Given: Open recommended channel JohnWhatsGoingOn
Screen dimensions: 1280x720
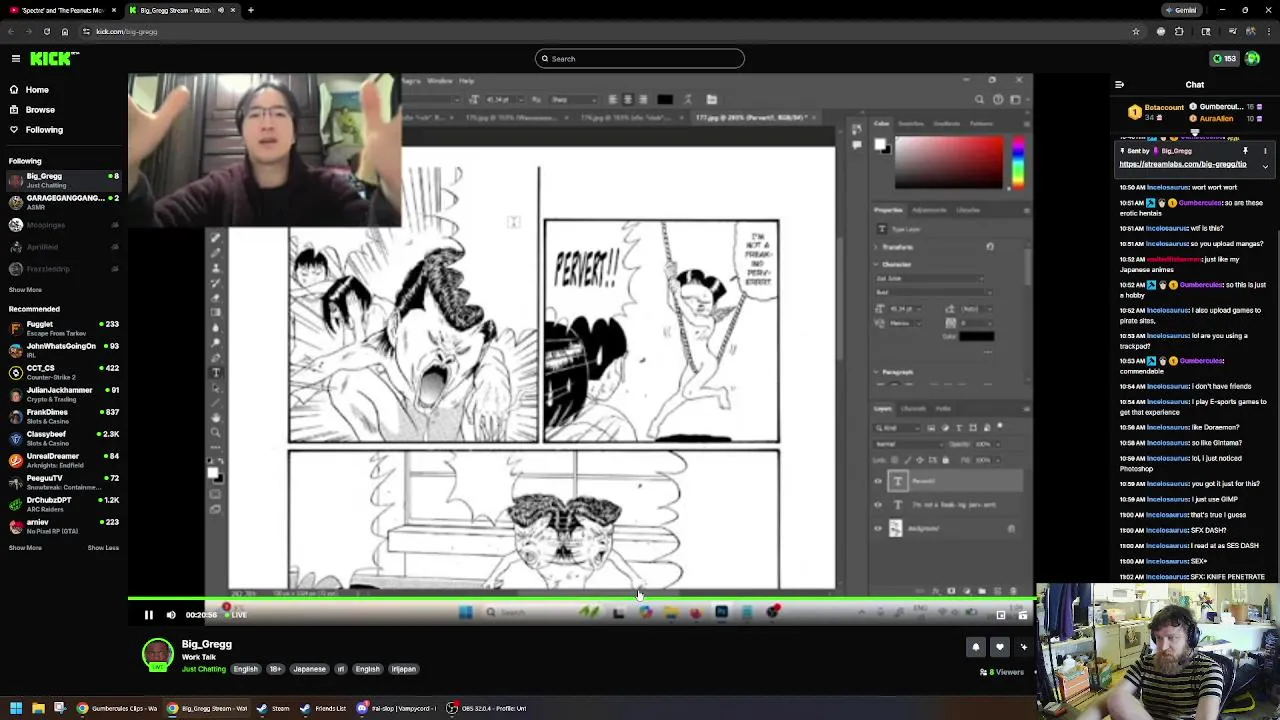Looking at the screenshot, I should click(62, 350).
